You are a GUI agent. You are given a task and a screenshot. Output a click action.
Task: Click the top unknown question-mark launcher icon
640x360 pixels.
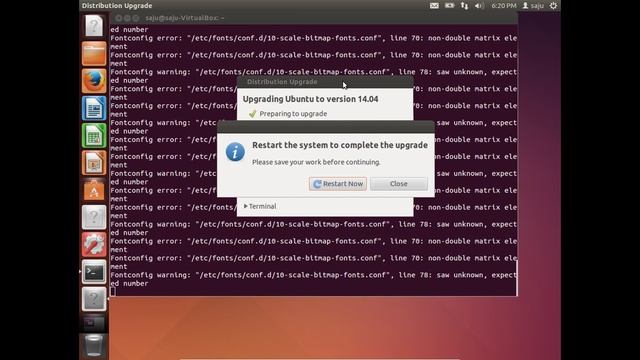94,26
